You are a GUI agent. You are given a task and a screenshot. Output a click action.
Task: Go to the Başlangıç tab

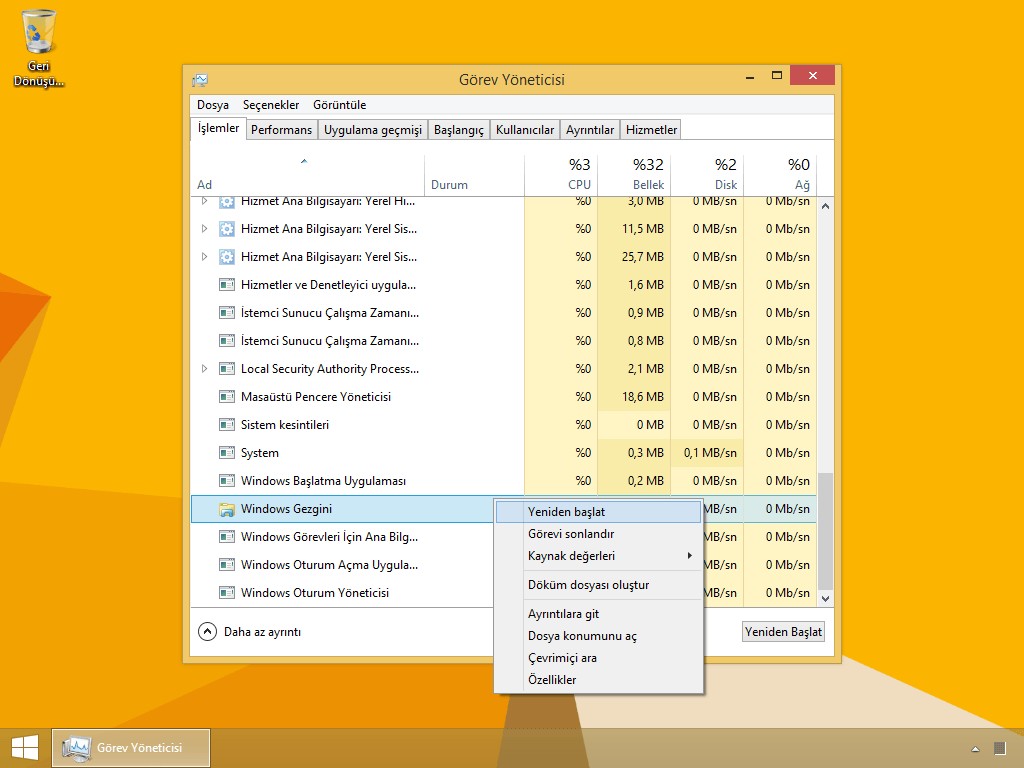pyautogui.click(x=458, y=129)
